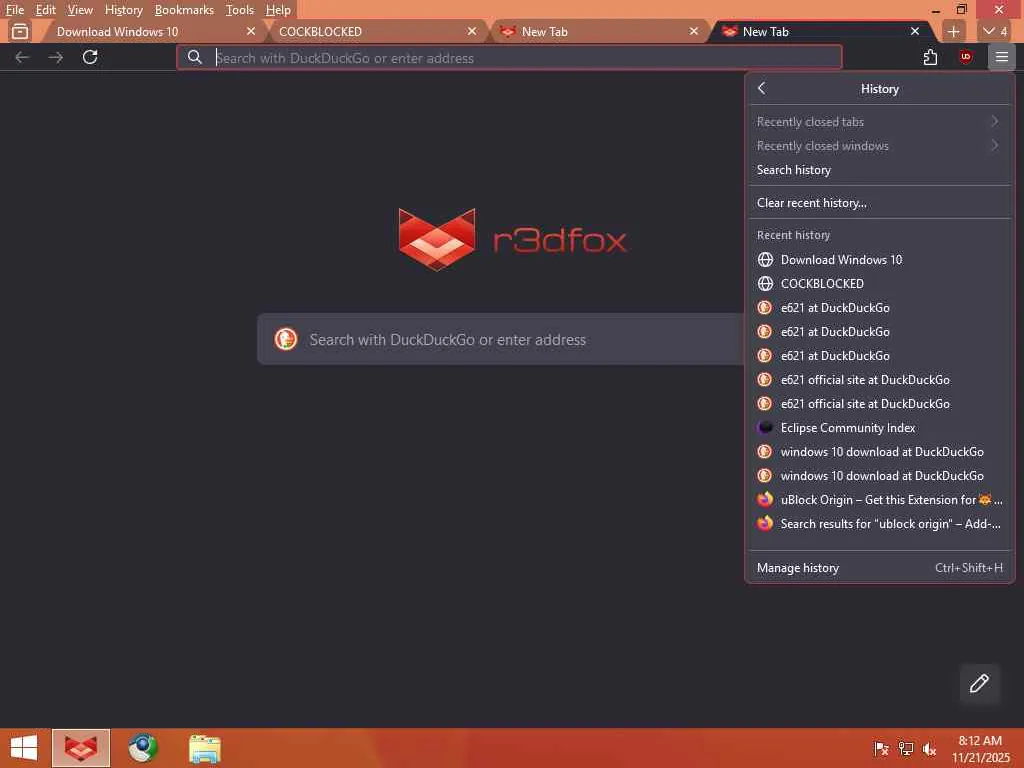Open COCKBLOCKED history entry
1024x768 pixels.
879,283
